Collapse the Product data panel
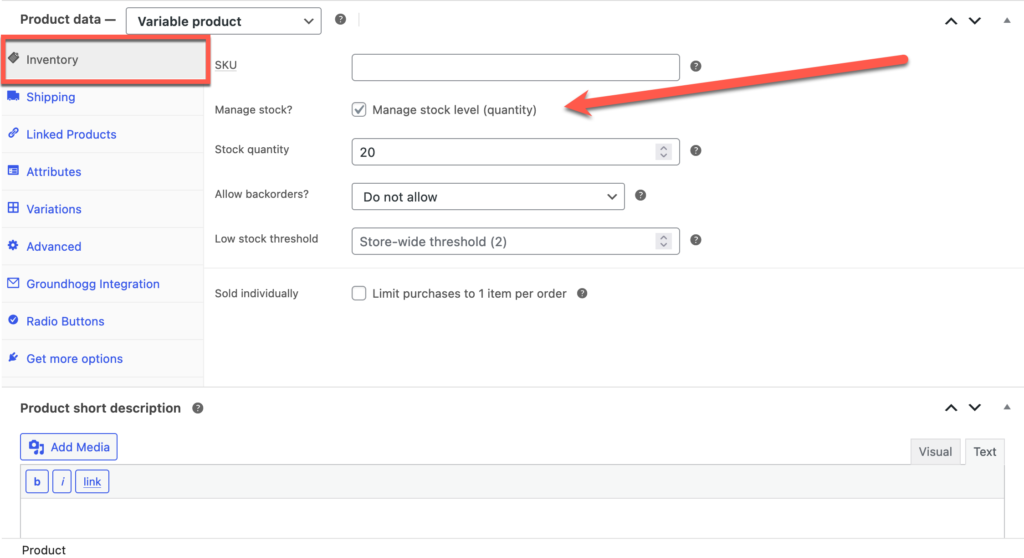Screen dimensions: 1024x558 point(1006,21)
